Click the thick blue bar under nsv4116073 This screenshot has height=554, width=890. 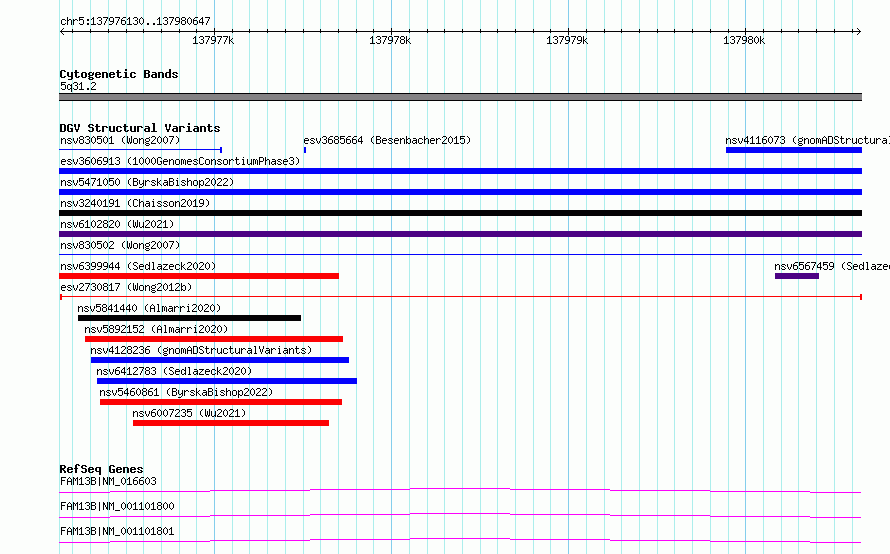(794, 150)
